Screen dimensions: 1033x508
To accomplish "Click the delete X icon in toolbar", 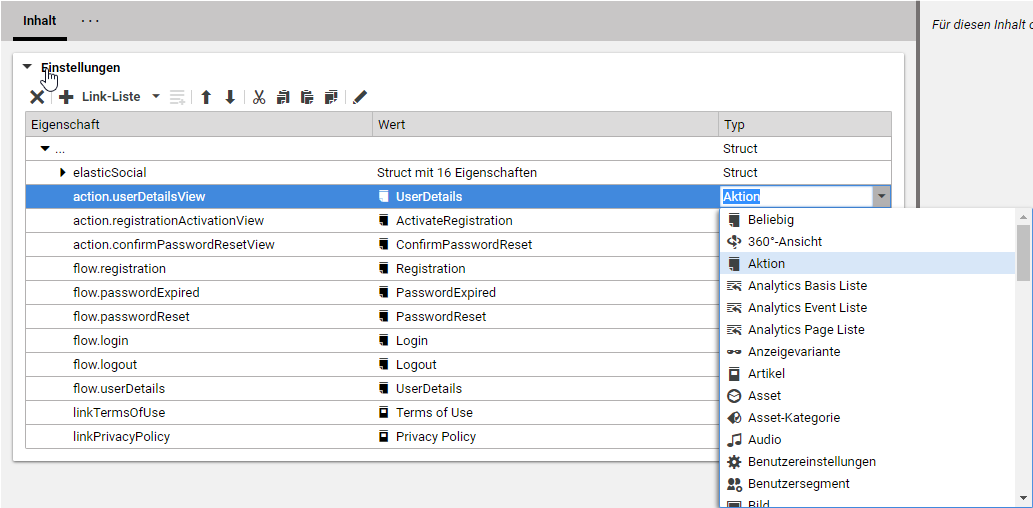I will 37,97.
